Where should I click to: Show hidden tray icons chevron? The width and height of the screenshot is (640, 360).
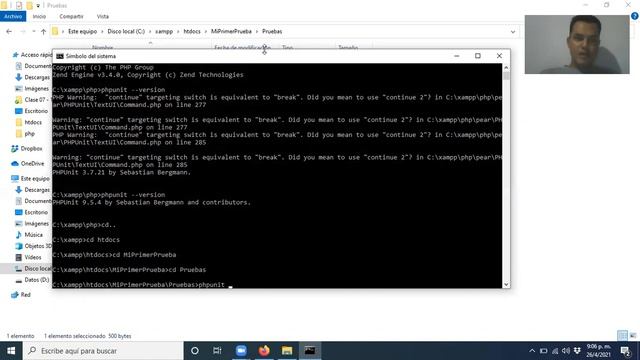click(532, 351)
